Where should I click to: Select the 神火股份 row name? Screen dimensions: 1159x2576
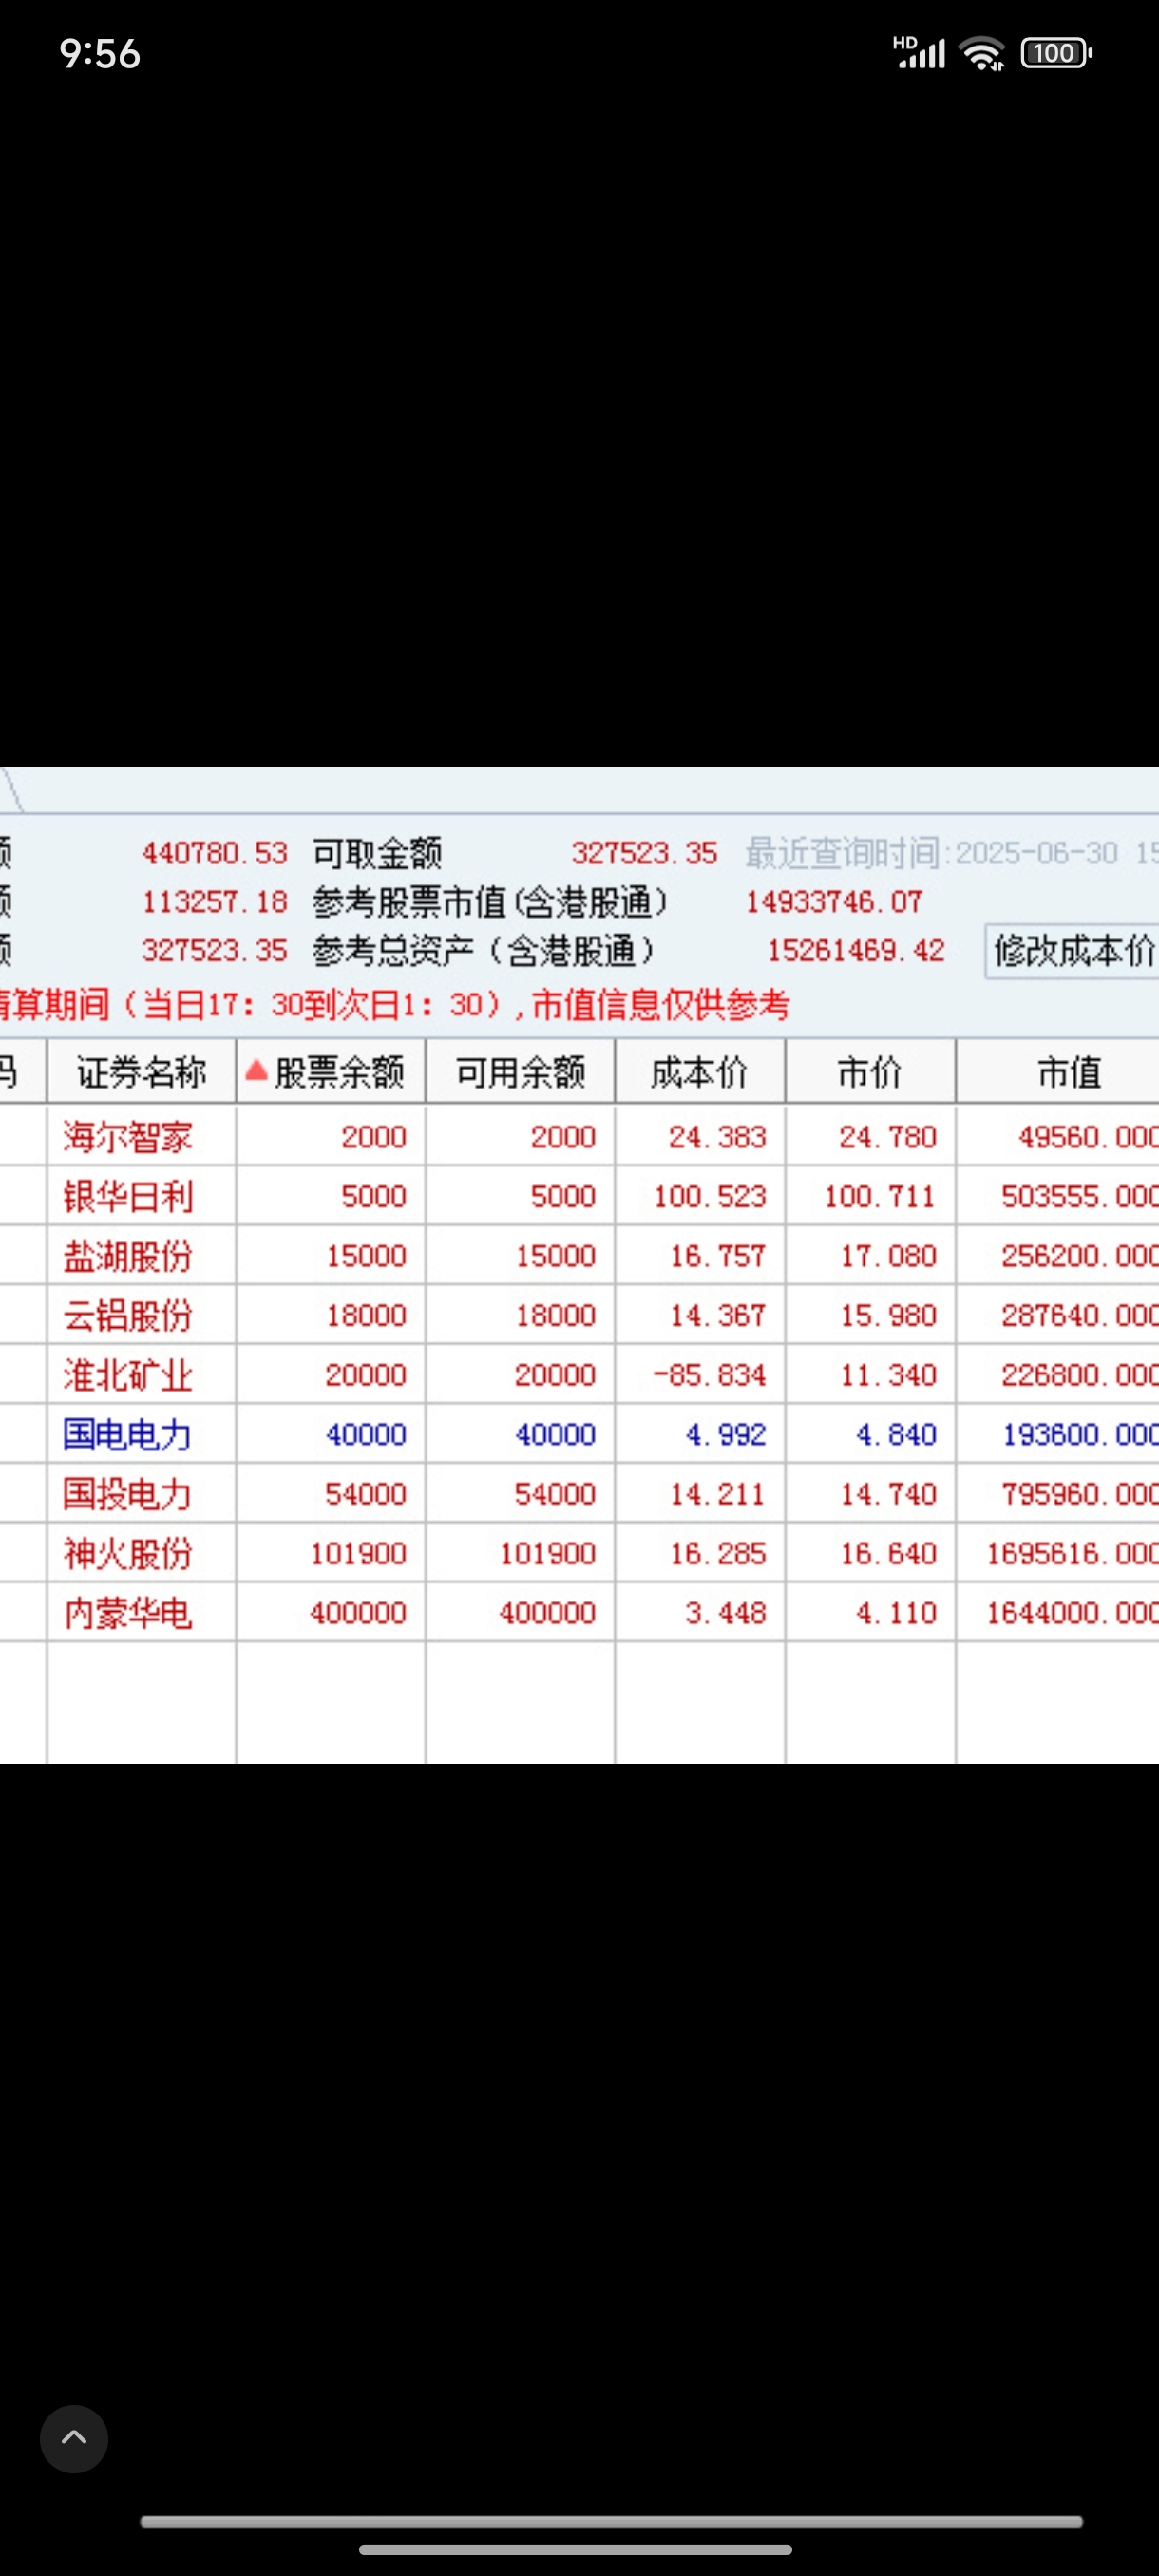click(128, 1553)
